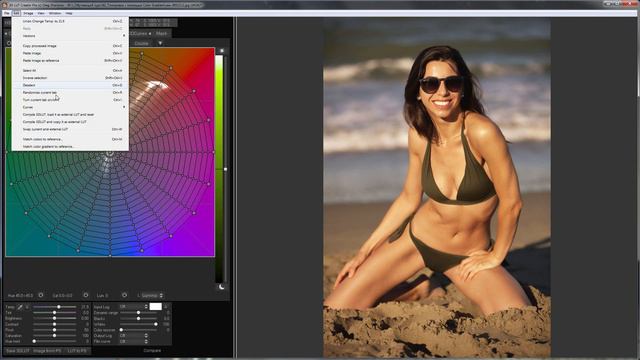Screen dimensions: 640x360
Task: Choose Compile 3DLUT and copy as external LUT
Action: (70, 122)
